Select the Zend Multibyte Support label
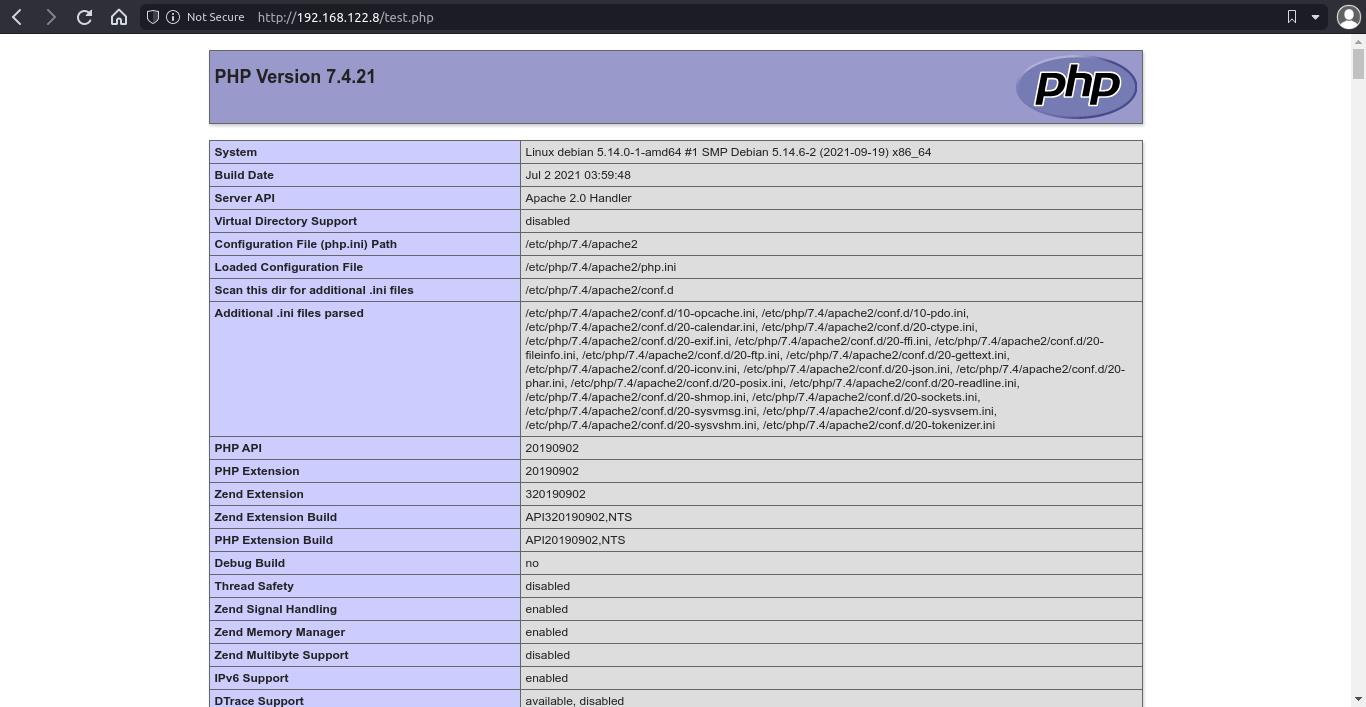 (x=282, y=655)
